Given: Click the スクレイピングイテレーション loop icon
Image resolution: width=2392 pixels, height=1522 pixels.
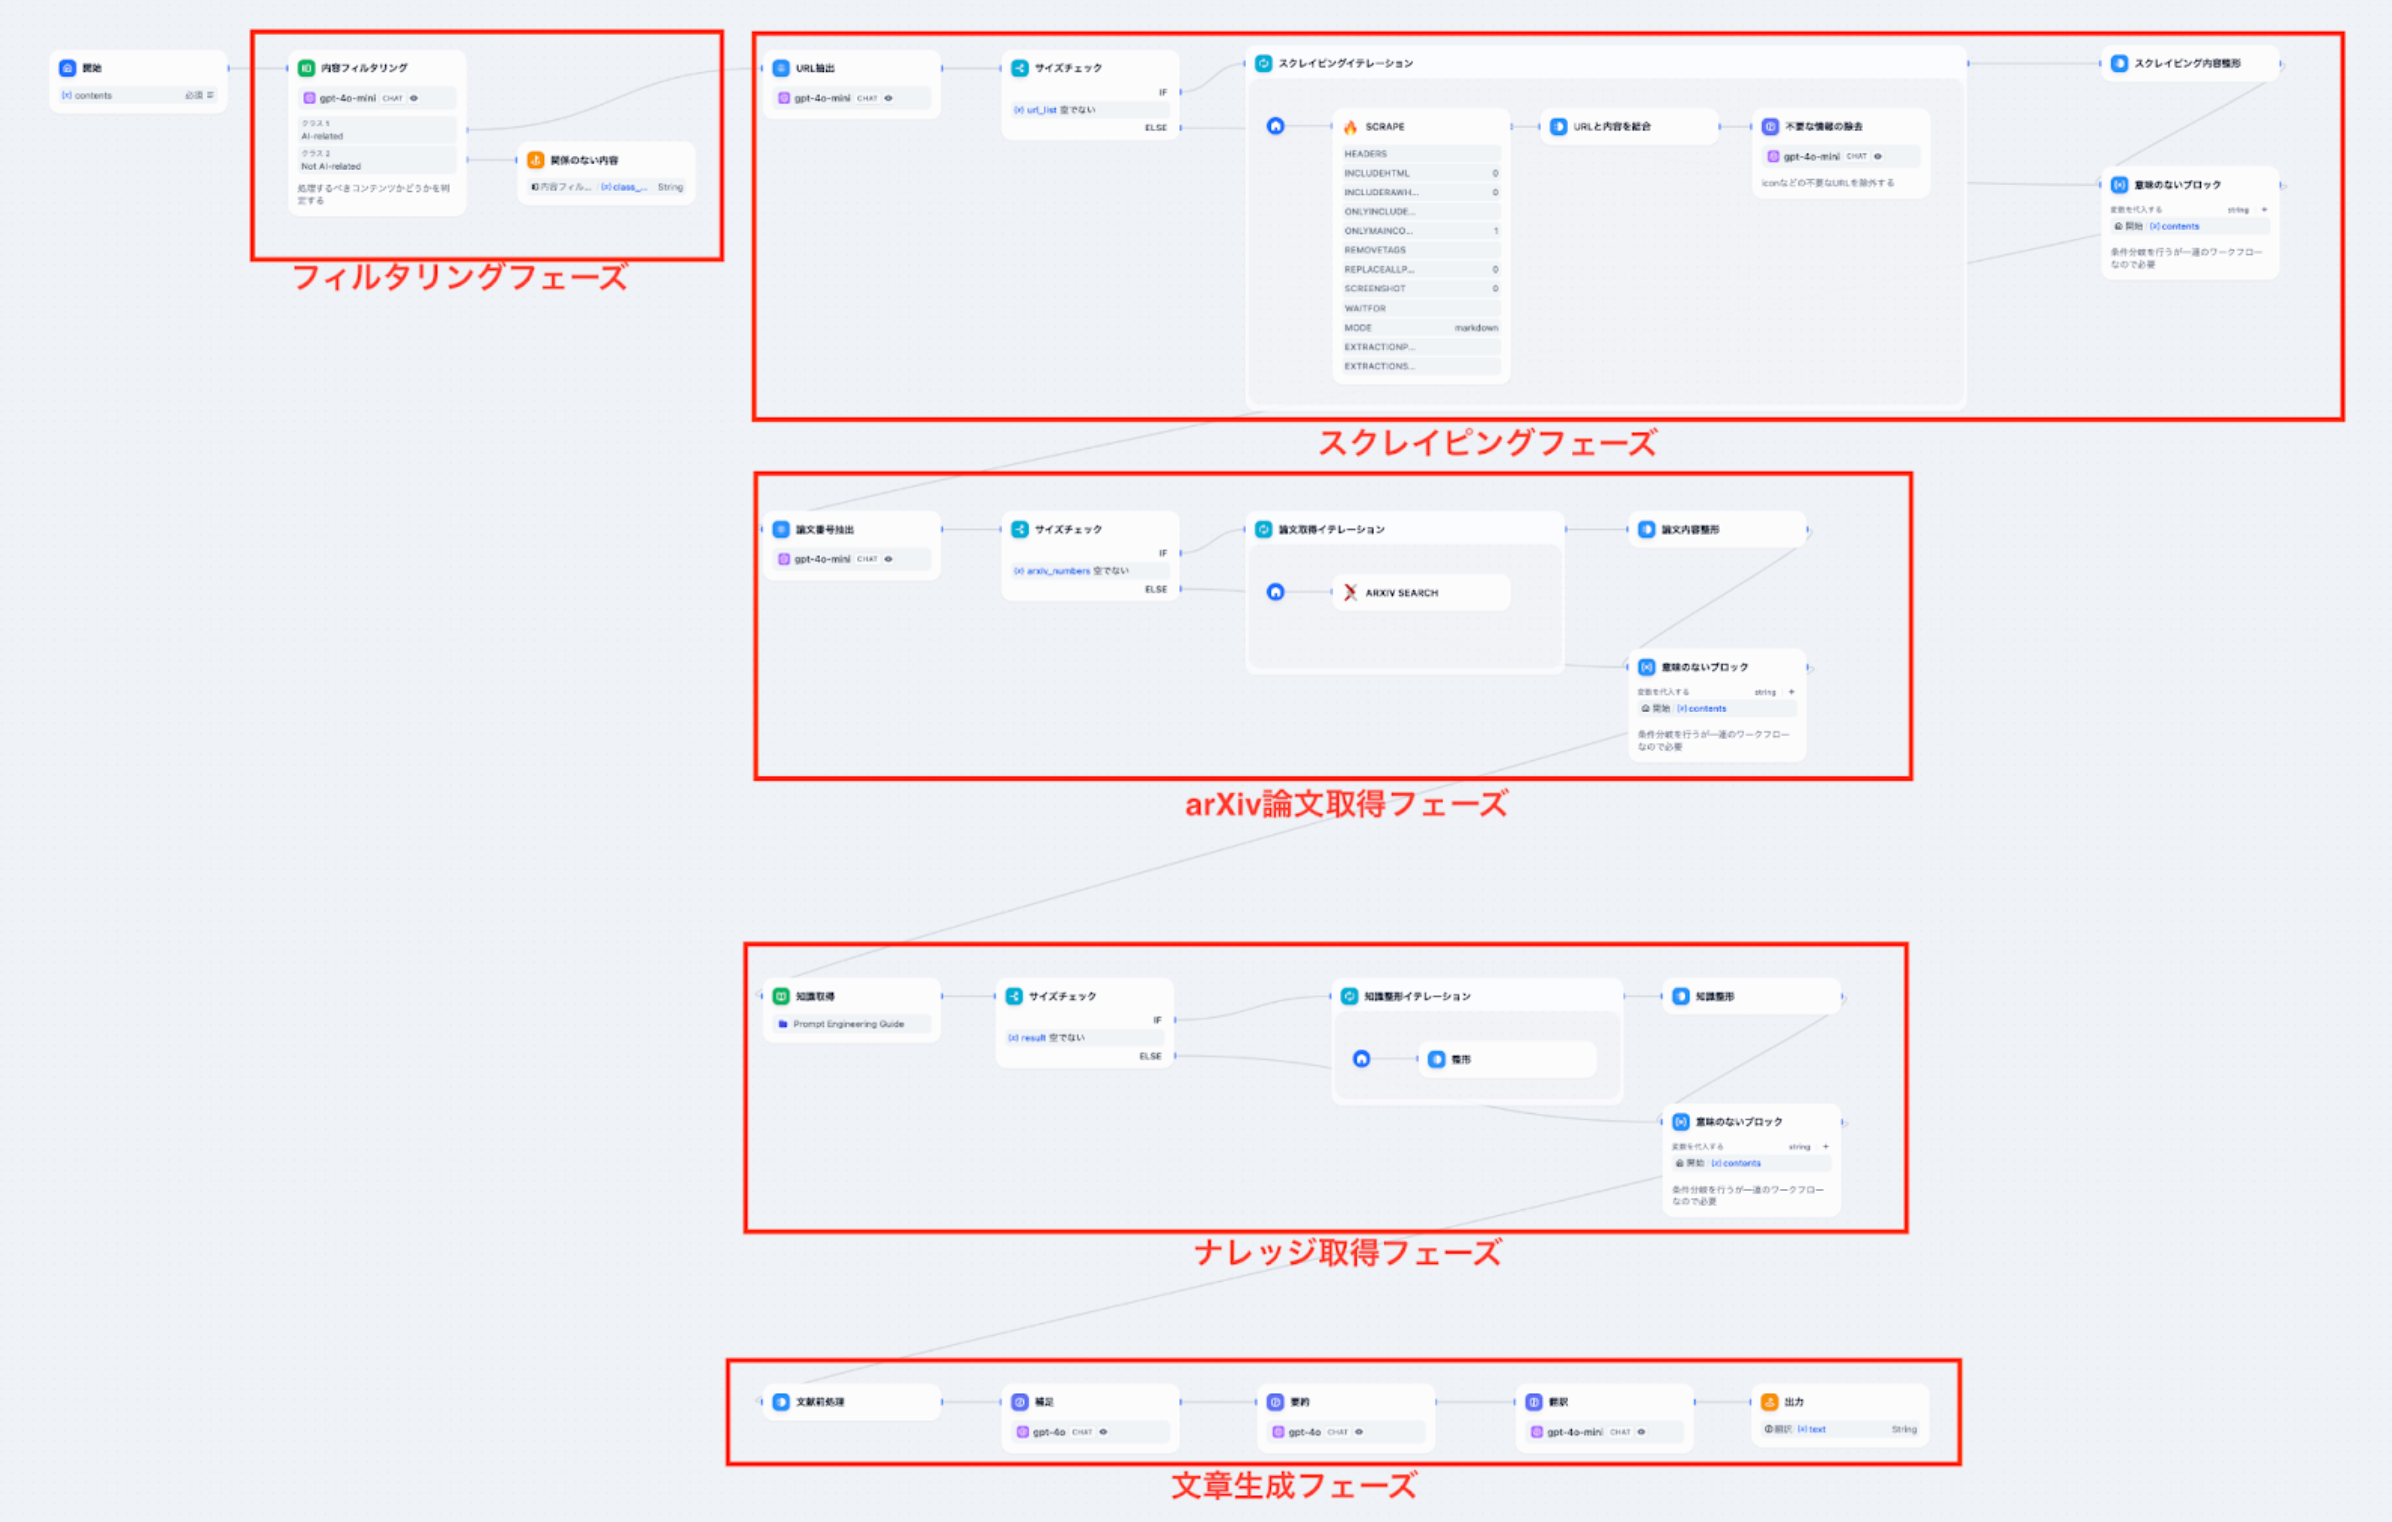Looking at the screenshot, I should pos(1263,63).
